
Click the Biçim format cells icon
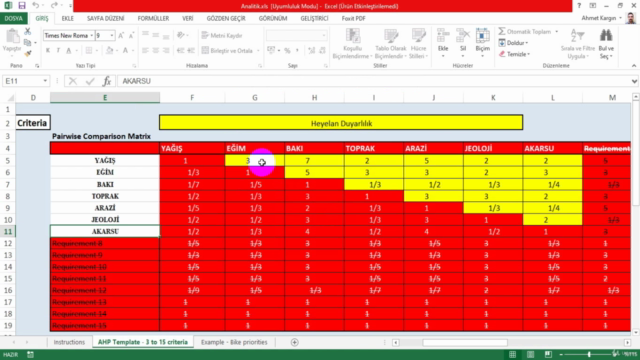point(482,36)
